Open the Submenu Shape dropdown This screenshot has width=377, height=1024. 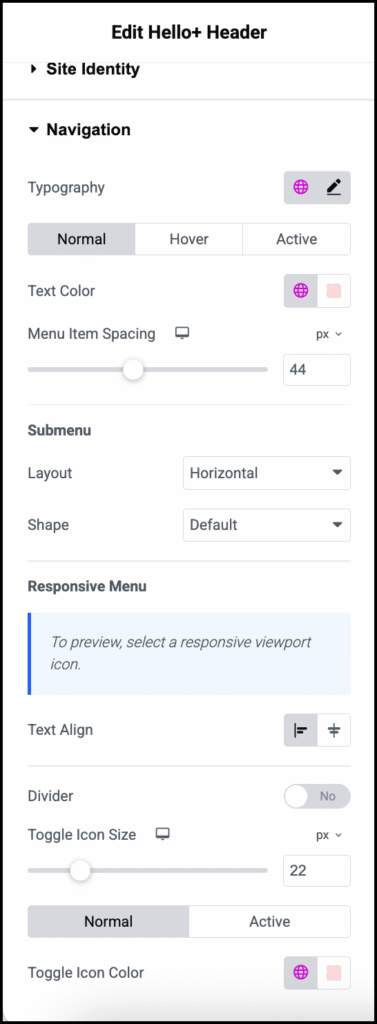[x=267, y=525]
